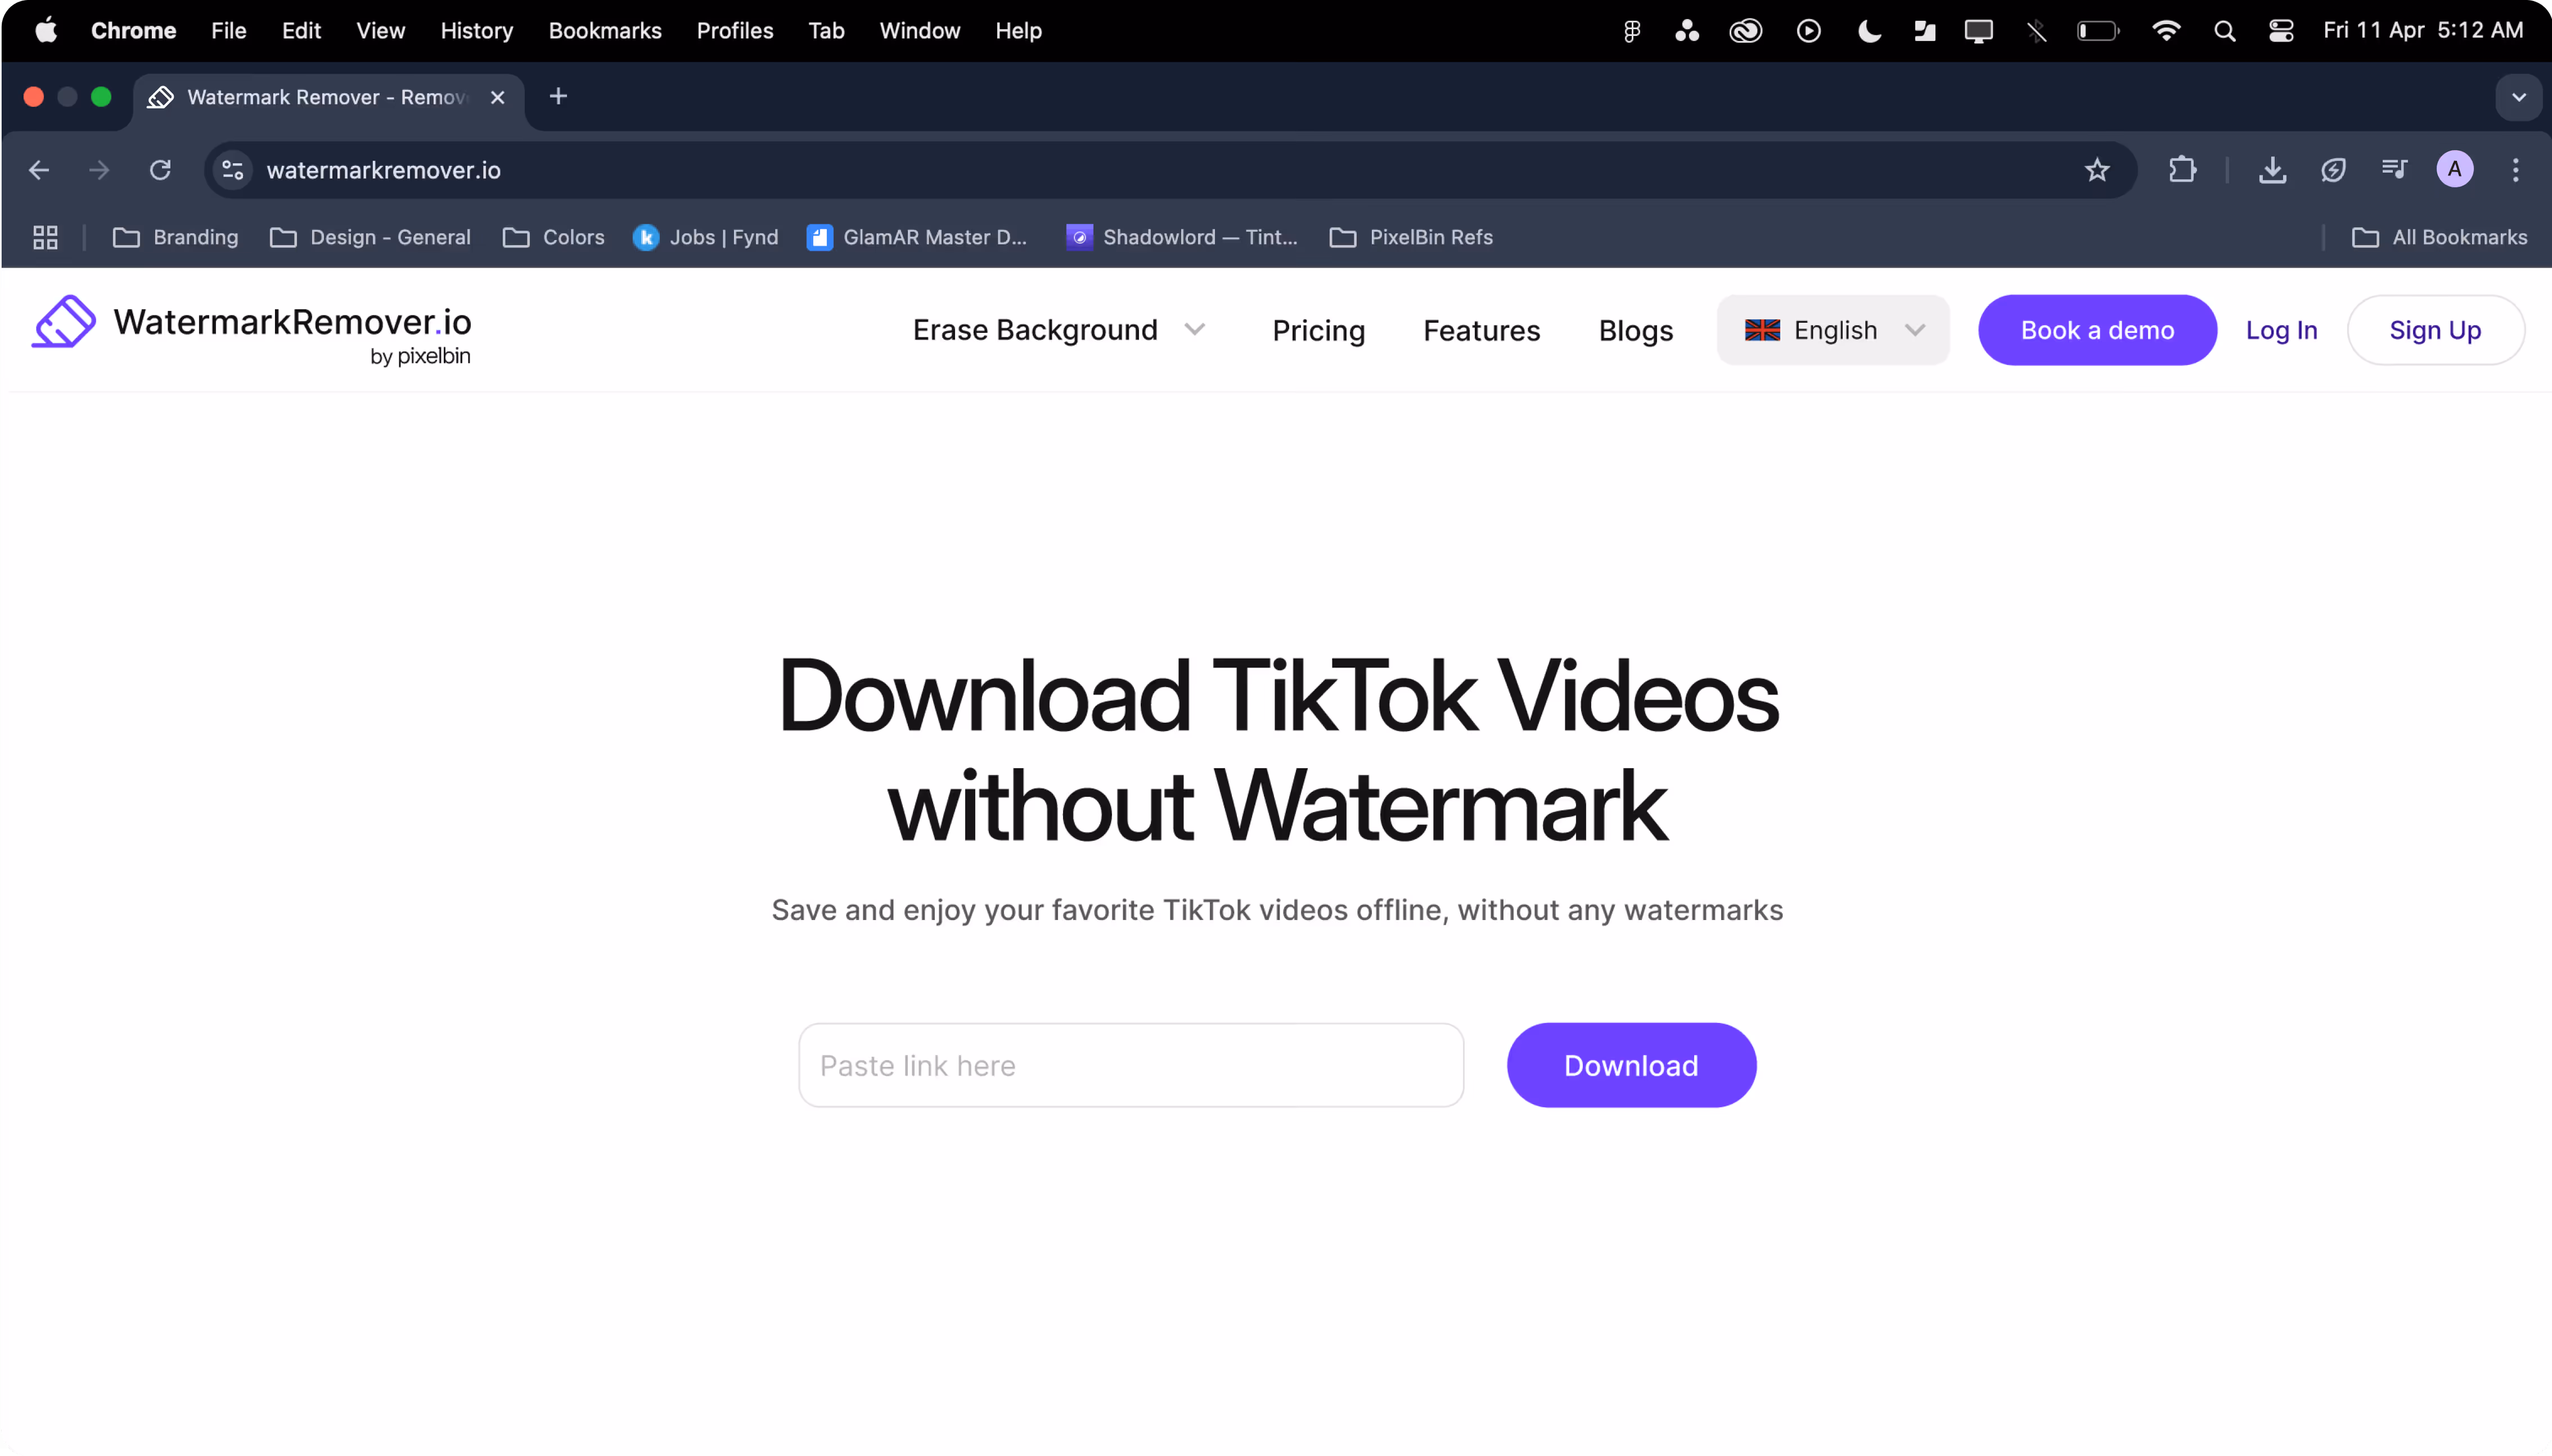Open the Profiles menu
The image size is (2552, 1456).
point(734,31)
